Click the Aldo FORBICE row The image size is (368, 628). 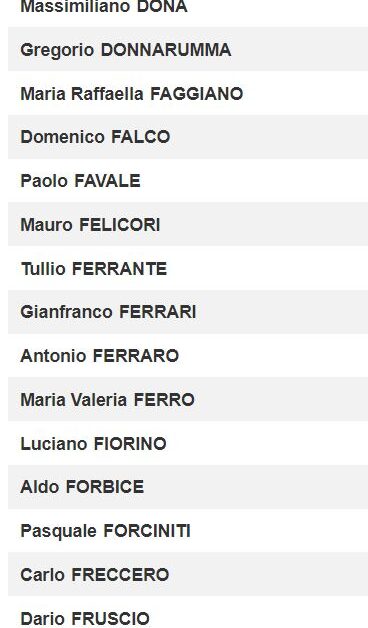188,487
